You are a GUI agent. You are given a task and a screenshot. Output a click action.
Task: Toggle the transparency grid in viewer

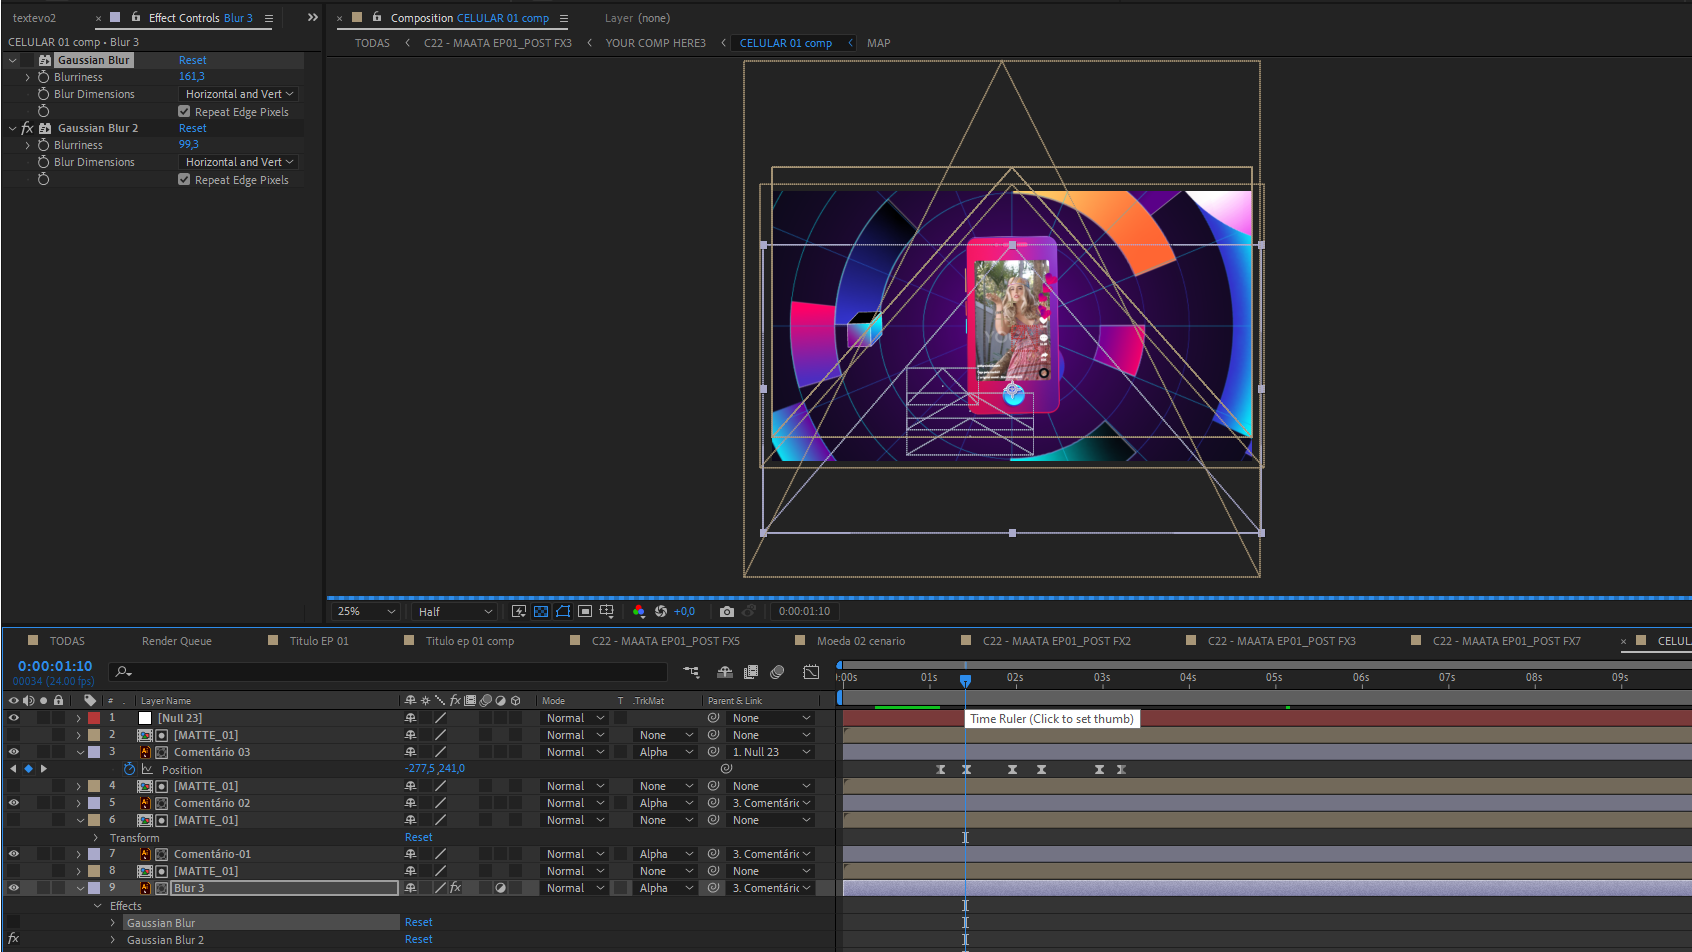(x=541, y=611)
